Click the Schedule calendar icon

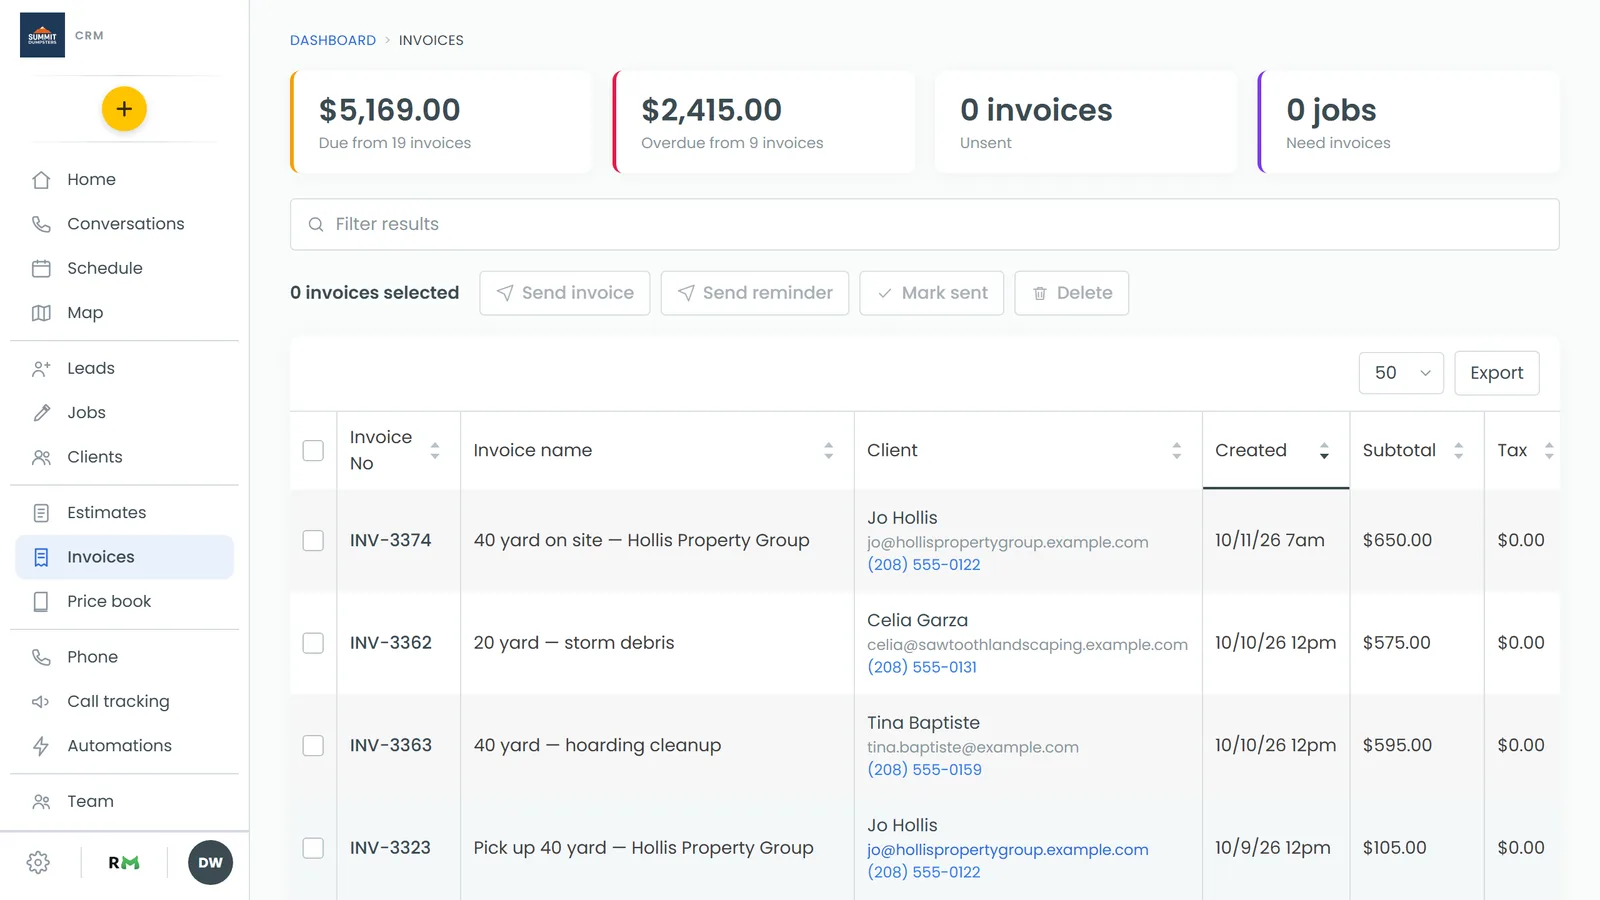pos(41,268)
